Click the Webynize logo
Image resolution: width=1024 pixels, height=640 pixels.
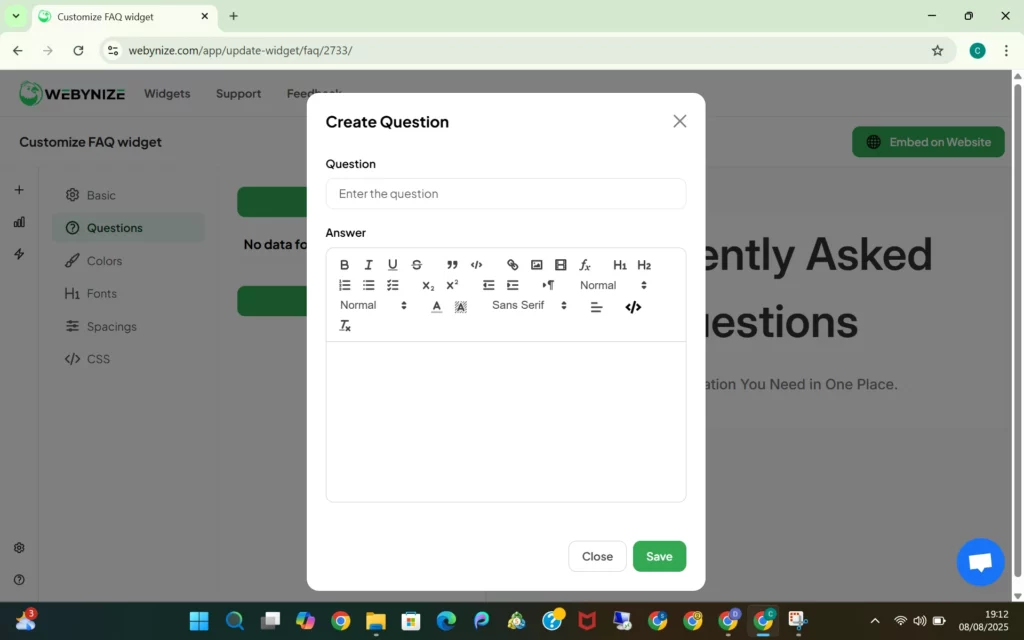pos(72,93)
